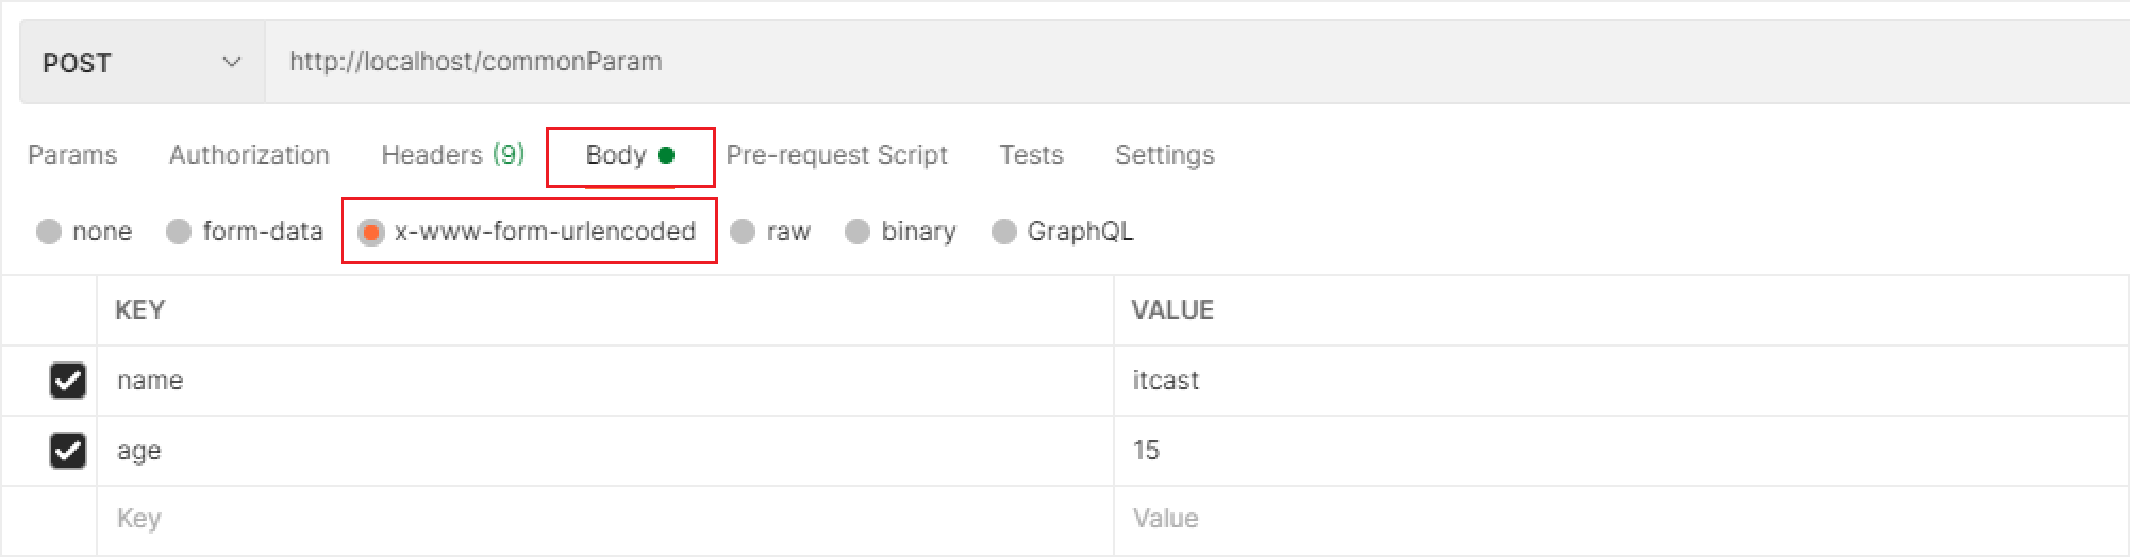Open the POST method dropdown
Viewport: 2130px width, 558px height.
coord(141,62)
